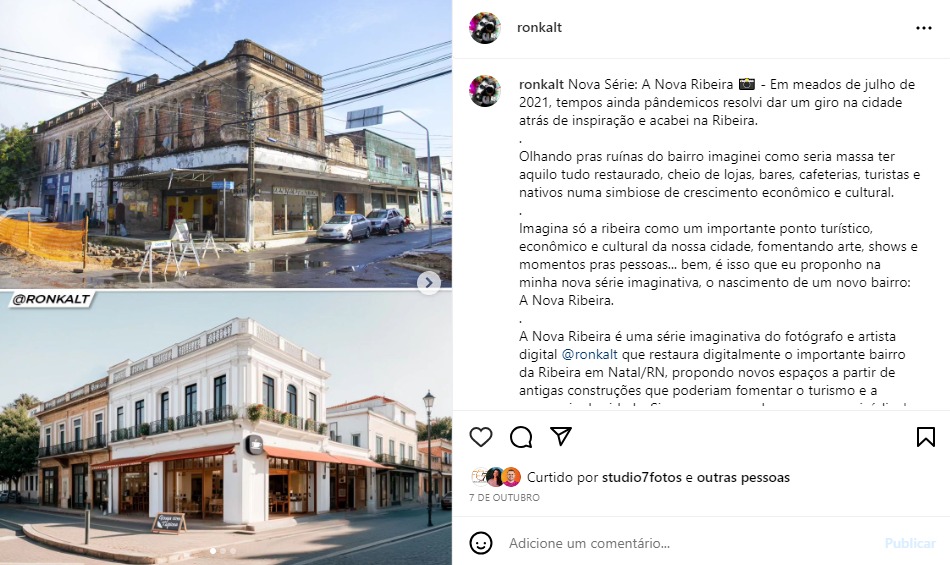Open the three-dot more options menu
The height and width of the screenshot is (565, 950).
(x=924, y=28)
